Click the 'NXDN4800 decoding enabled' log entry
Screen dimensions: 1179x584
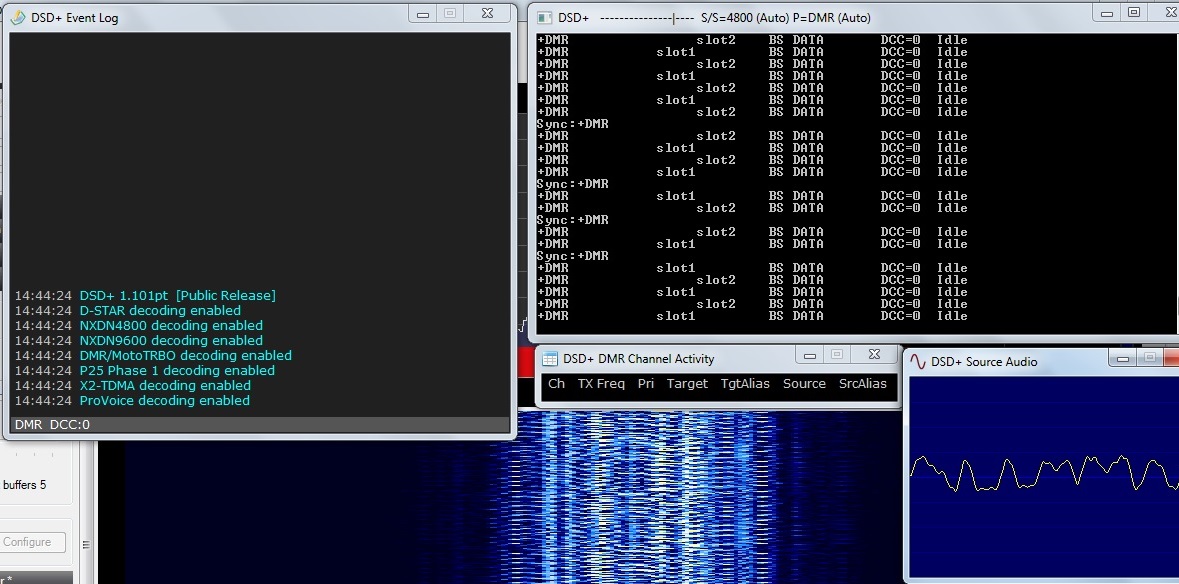point(171,325)
